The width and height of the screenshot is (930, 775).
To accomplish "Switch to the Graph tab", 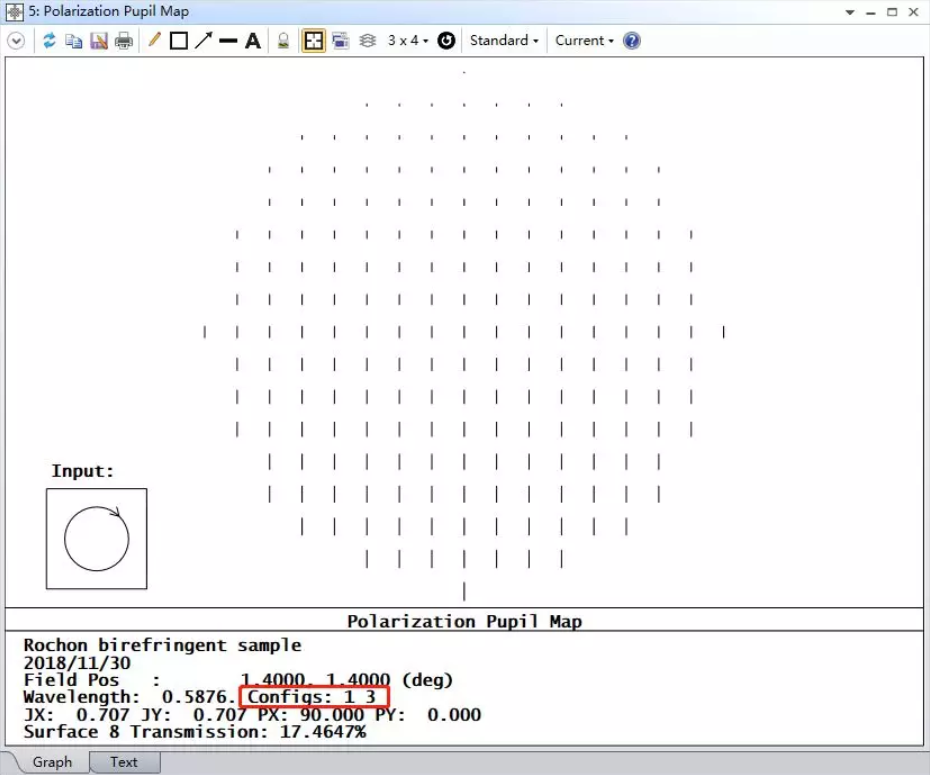I will click(x=52, y=762).
